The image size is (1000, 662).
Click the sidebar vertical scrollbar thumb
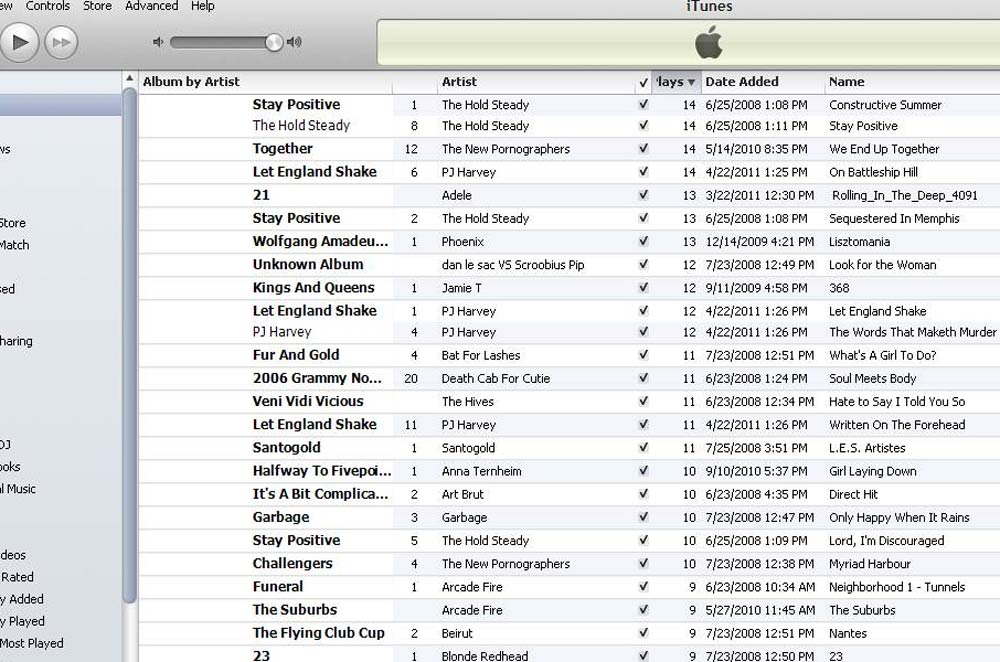(x=129, y=345)
